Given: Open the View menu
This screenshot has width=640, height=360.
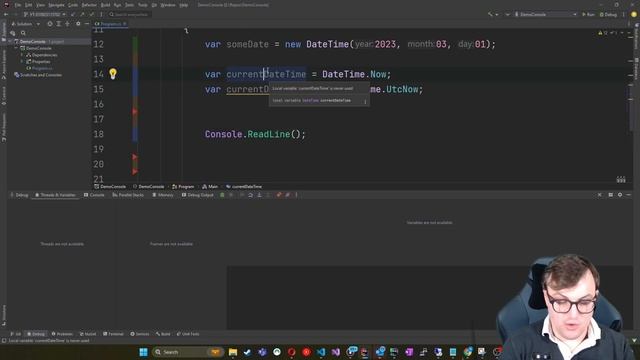Looking at the screenshot, I should coord(40,5).
